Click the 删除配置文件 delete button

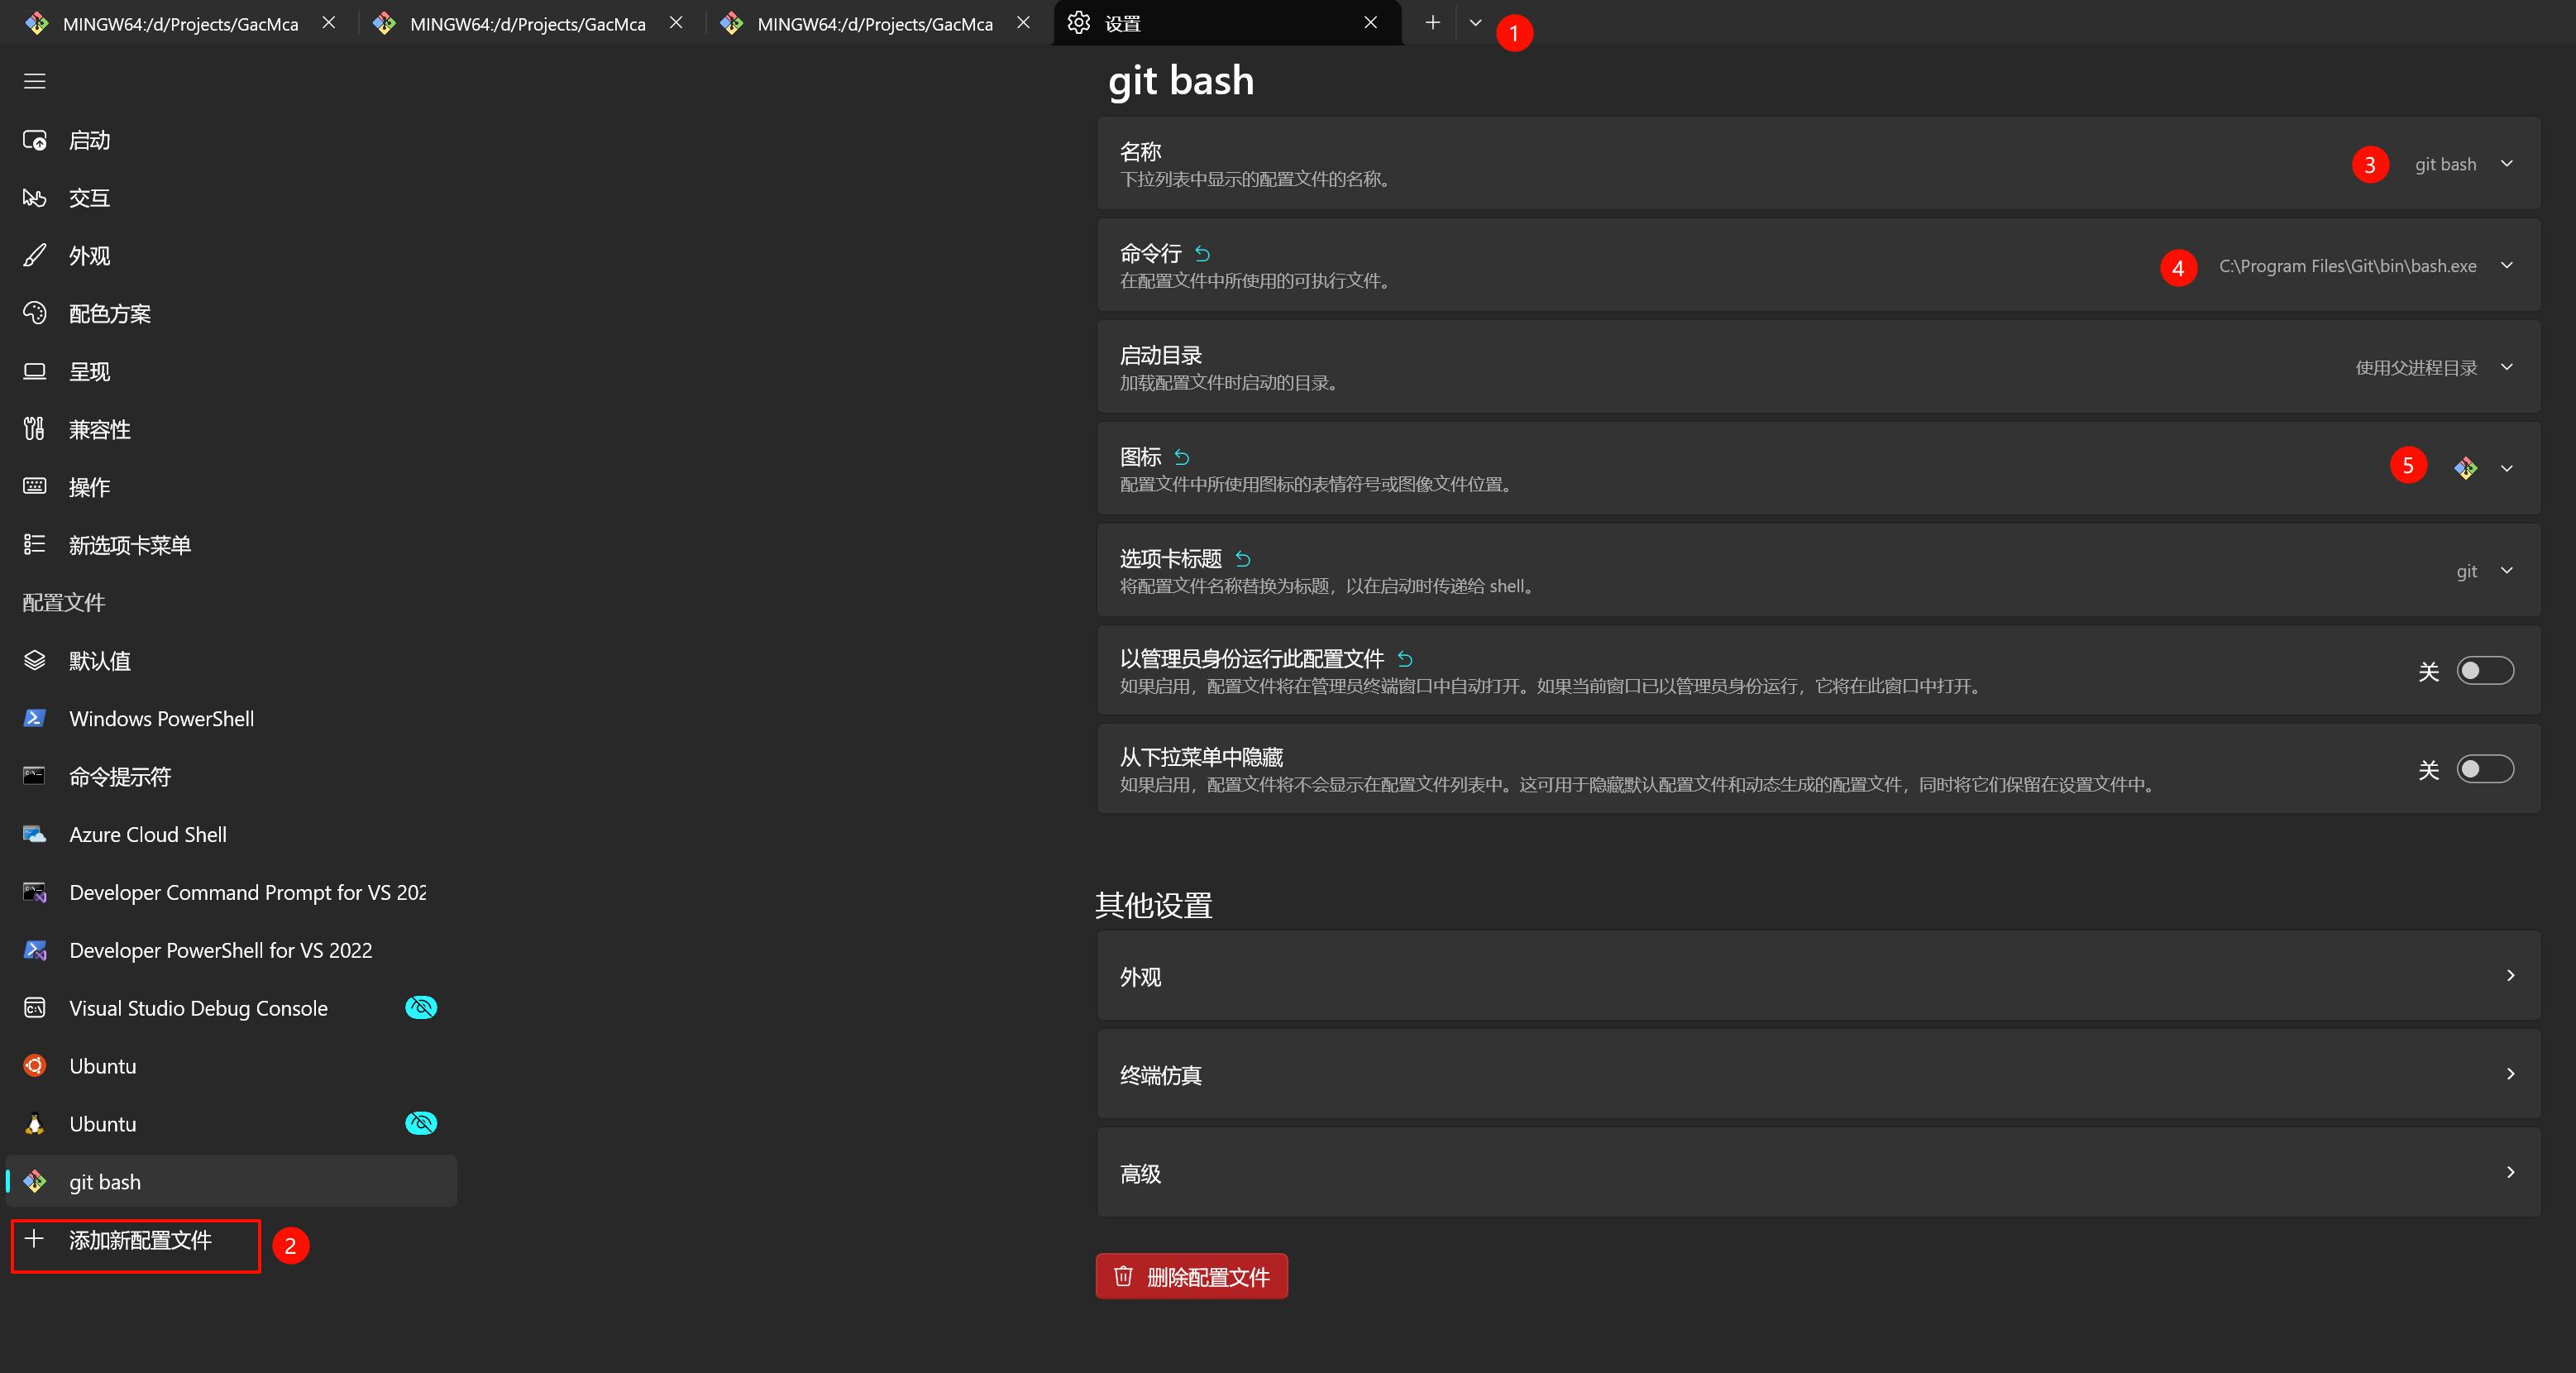1191,1276
